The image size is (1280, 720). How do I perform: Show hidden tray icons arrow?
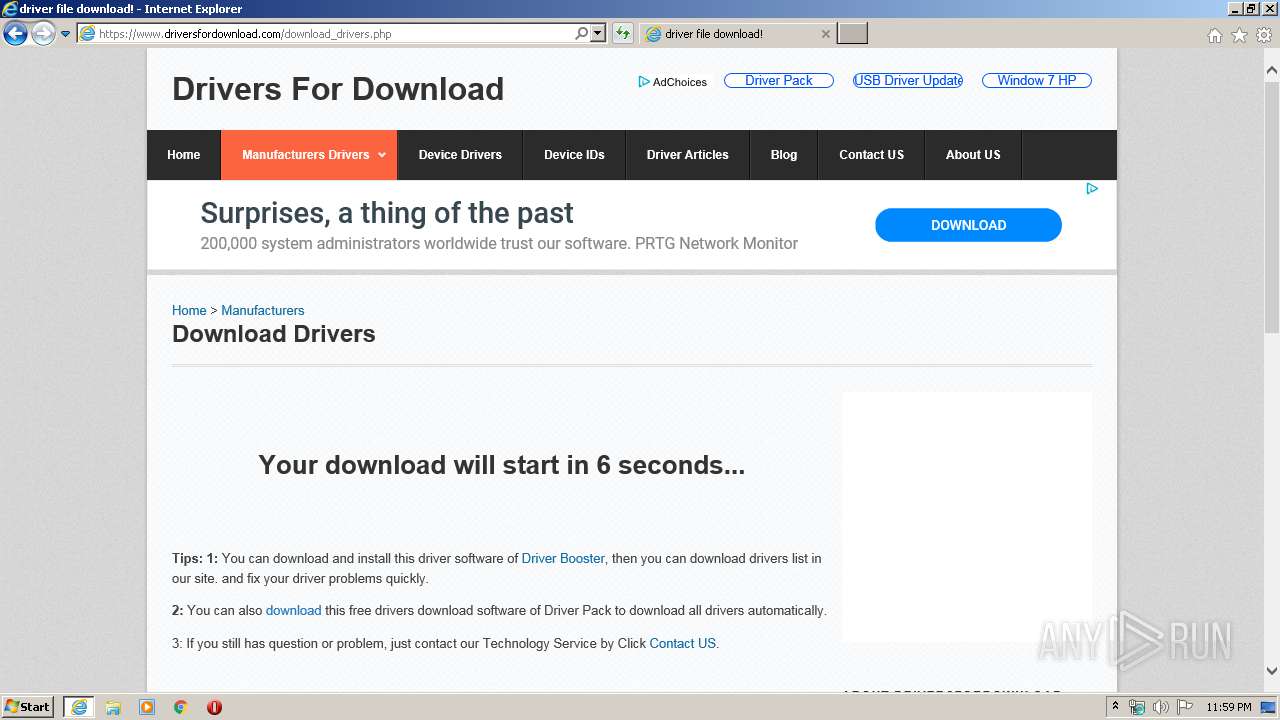pos(1116,707)
